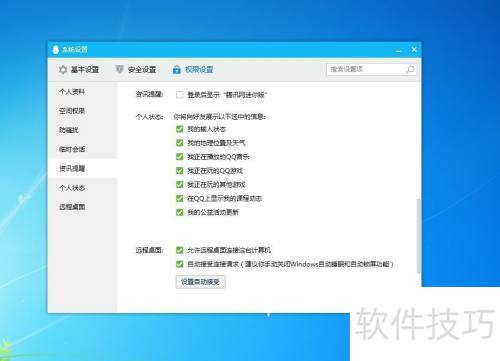The width and height of the screenshot is (500, 361).
Task: Toggle 自动接受连接请求 checkbox
Action: 180,264
